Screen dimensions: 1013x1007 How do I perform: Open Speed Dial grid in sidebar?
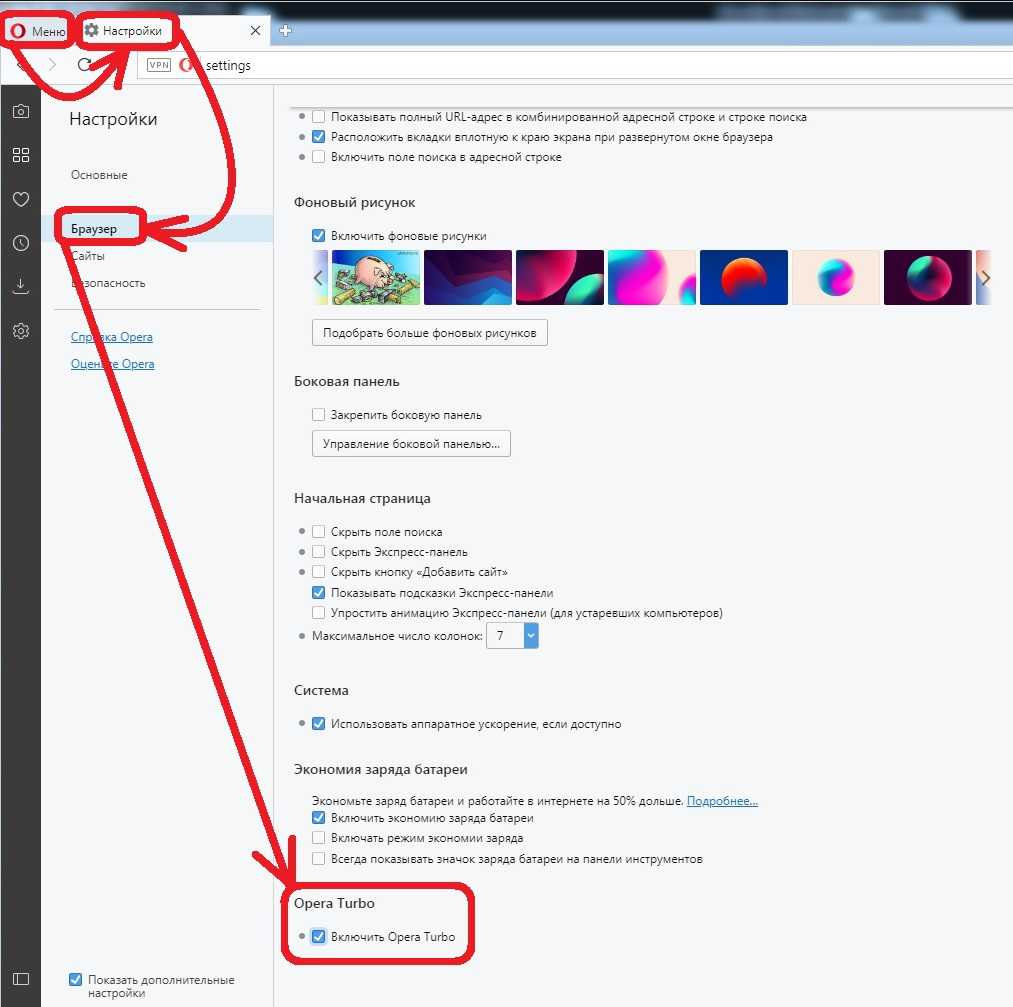(x=21, y=155)
